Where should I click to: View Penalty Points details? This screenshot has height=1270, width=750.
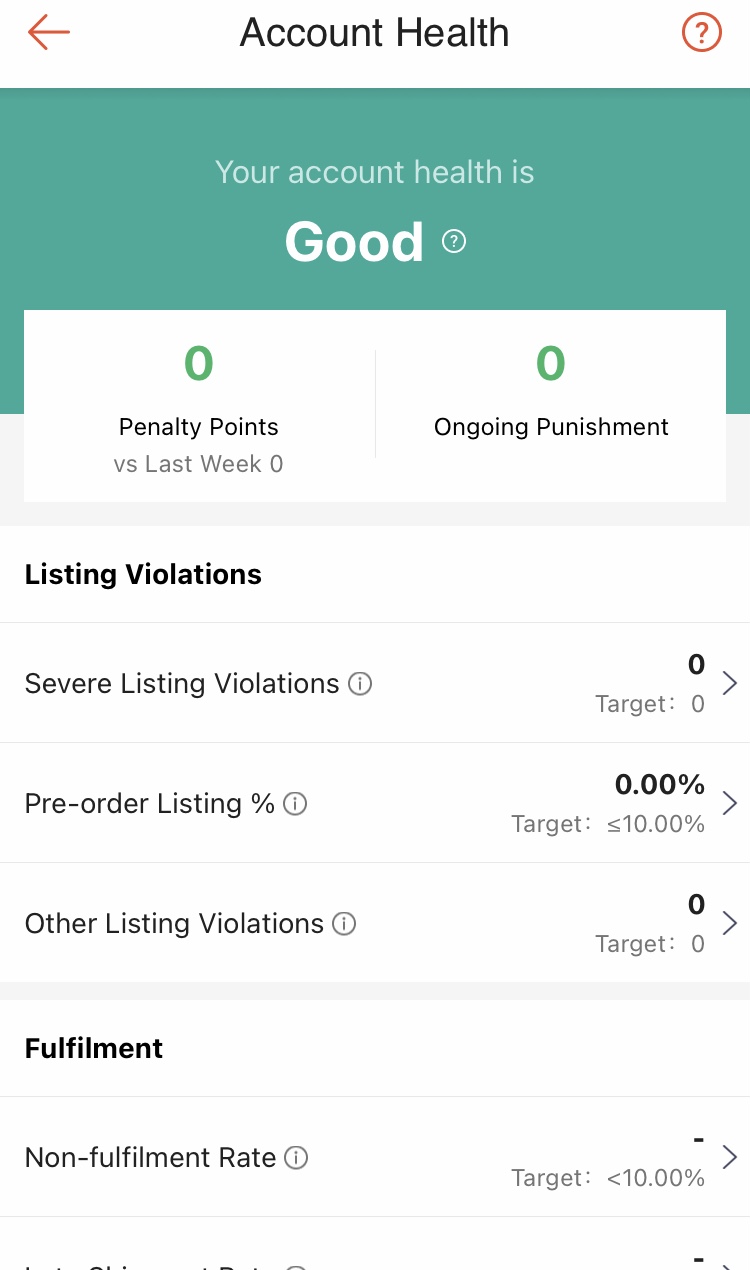coord(199,405)
